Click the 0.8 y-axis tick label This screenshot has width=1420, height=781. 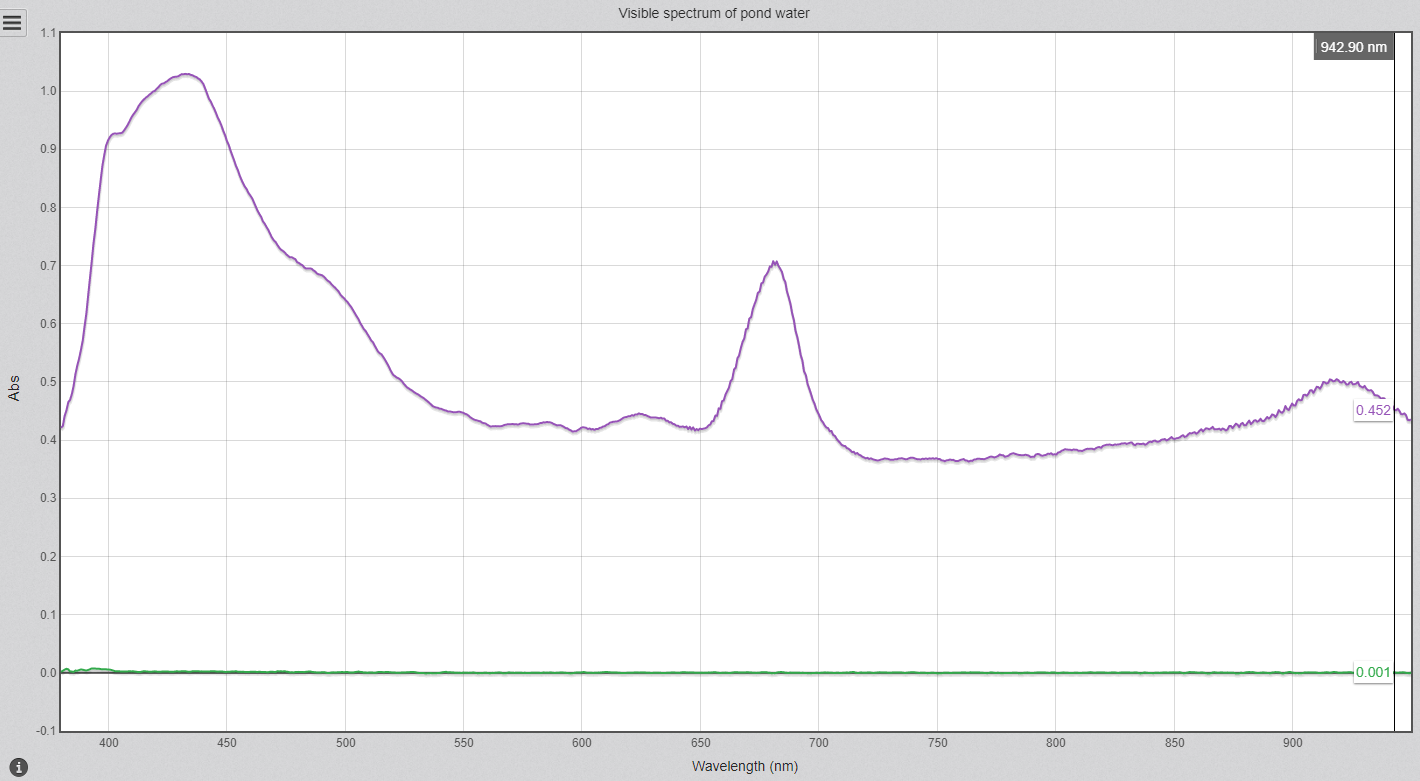pos(48,207)
